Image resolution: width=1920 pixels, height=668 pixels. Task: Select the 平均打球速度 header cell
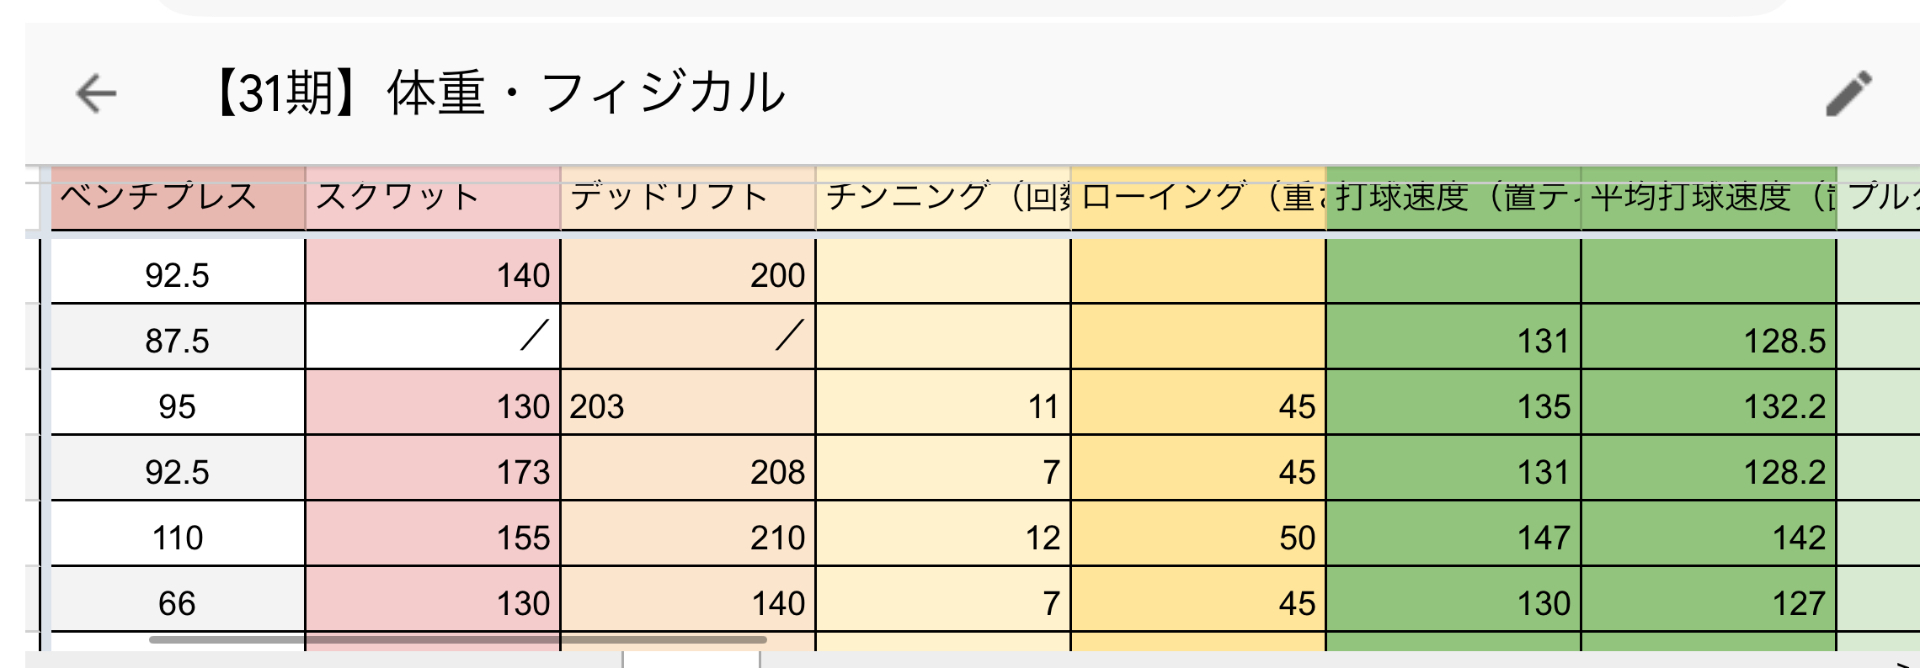click(1708, 198)
